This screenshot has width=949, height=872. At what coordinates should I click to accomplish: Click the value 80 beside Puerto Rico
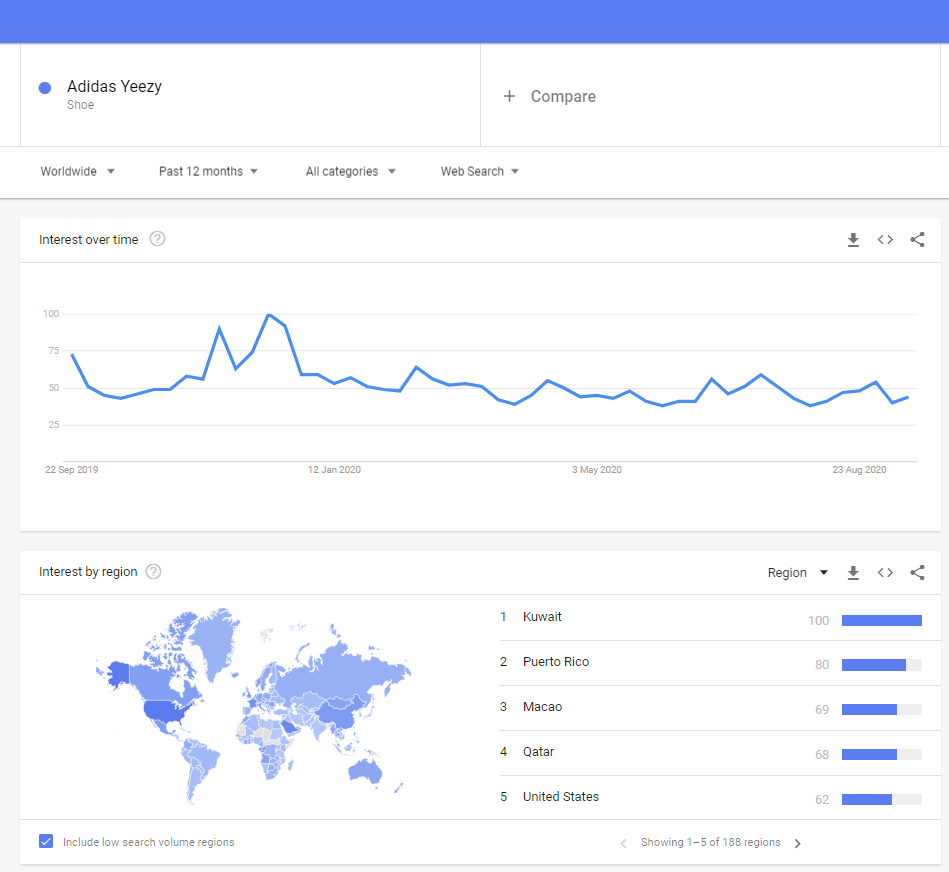(x=822, y=665)
